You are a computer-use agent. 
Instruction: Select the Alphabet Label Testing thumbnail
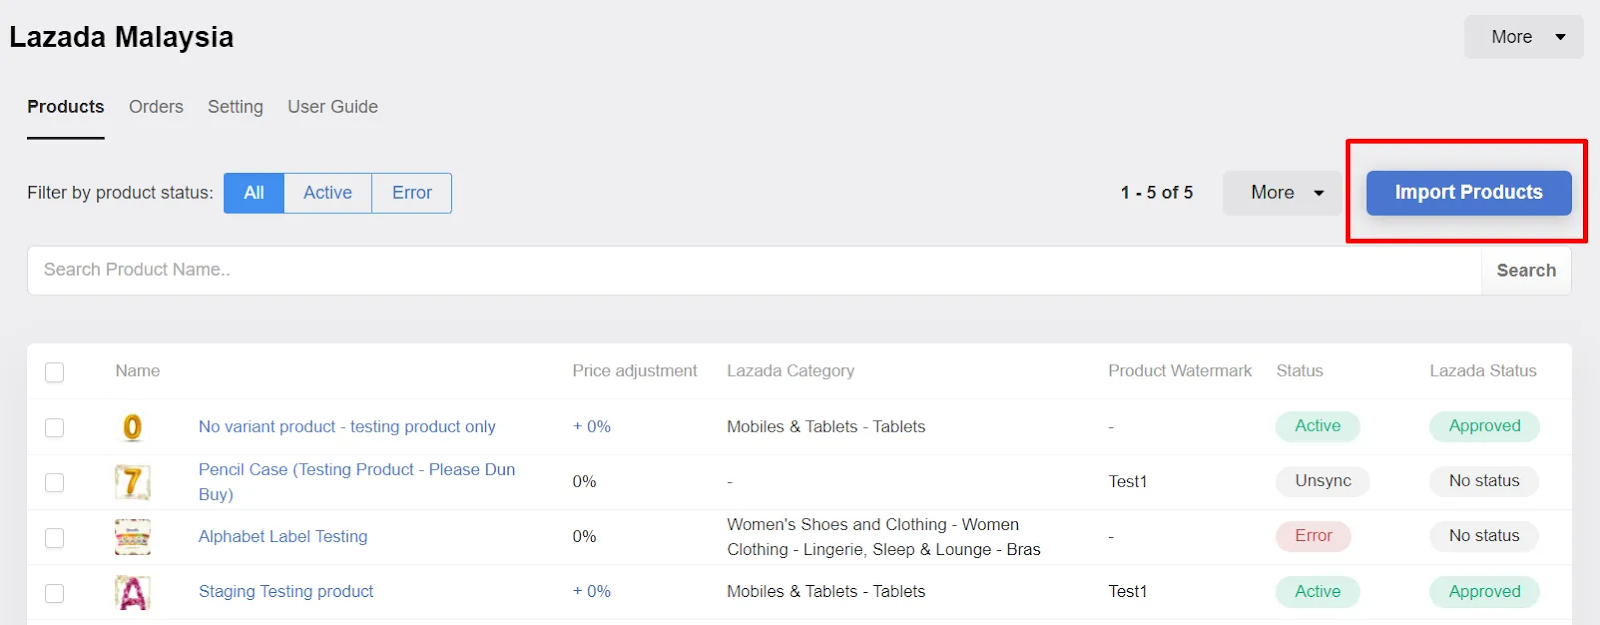133,536
